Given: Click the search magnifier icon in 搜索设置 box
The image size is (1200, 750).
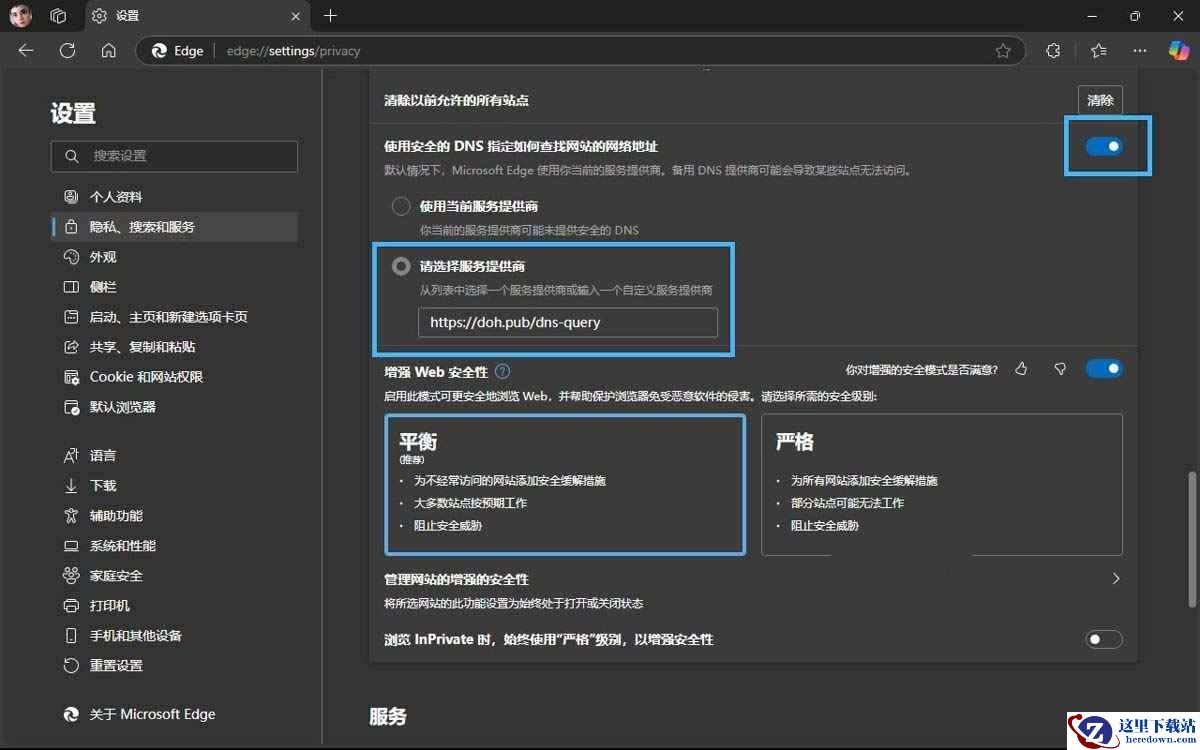Looking at the screenshot, I should pyautogui.click(x=71, y=156).
